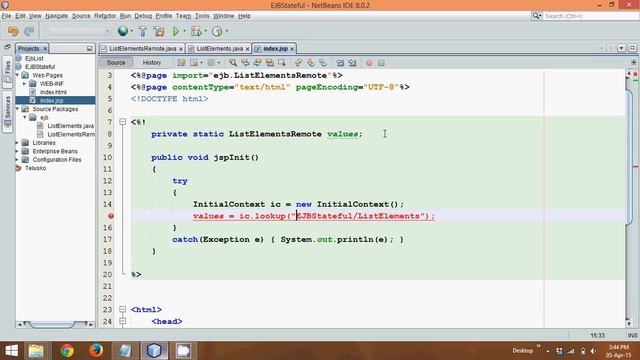Click Previous Bookmark icon
This screenshot has width=640, height=360.
coord(298,63)
